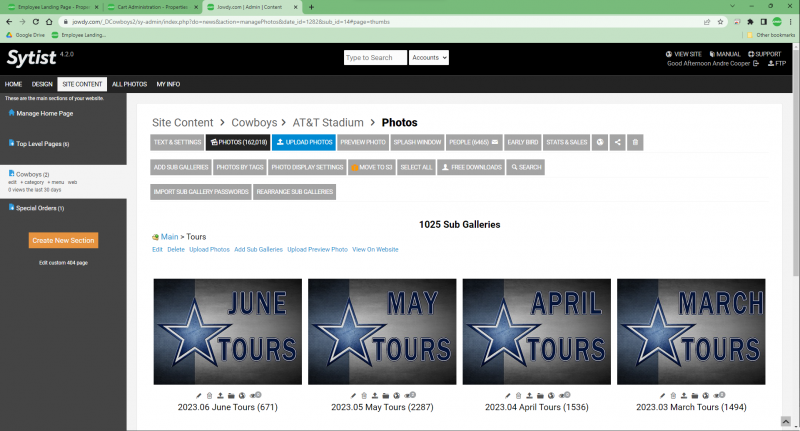Open the MY INFO menu item
This screenshot has width=800, height=431.
168,84
